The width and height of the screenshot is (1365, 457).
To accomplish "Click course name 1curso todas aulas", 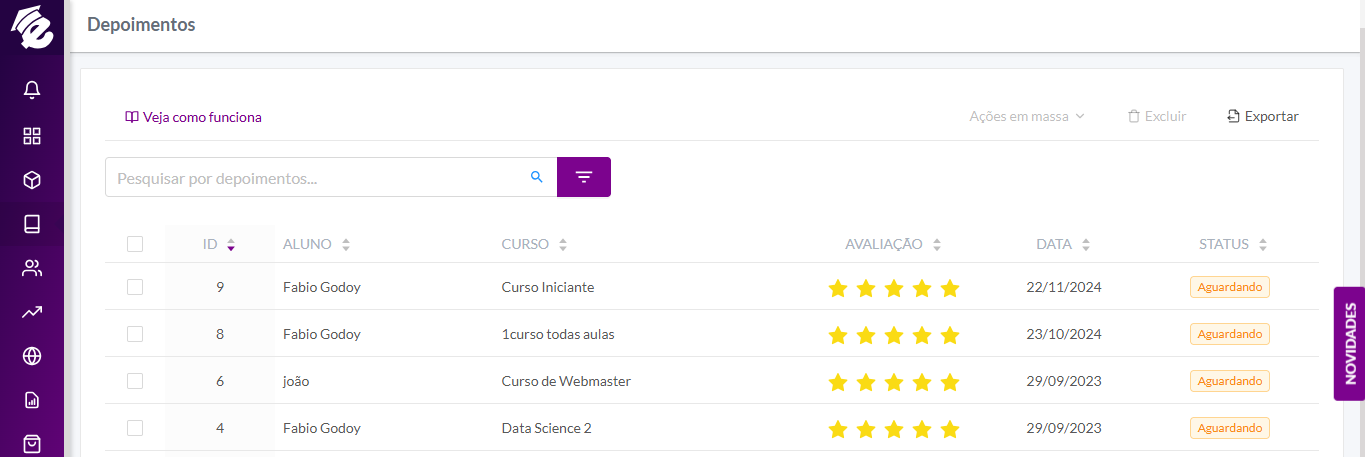I will [x=558, y=334].
